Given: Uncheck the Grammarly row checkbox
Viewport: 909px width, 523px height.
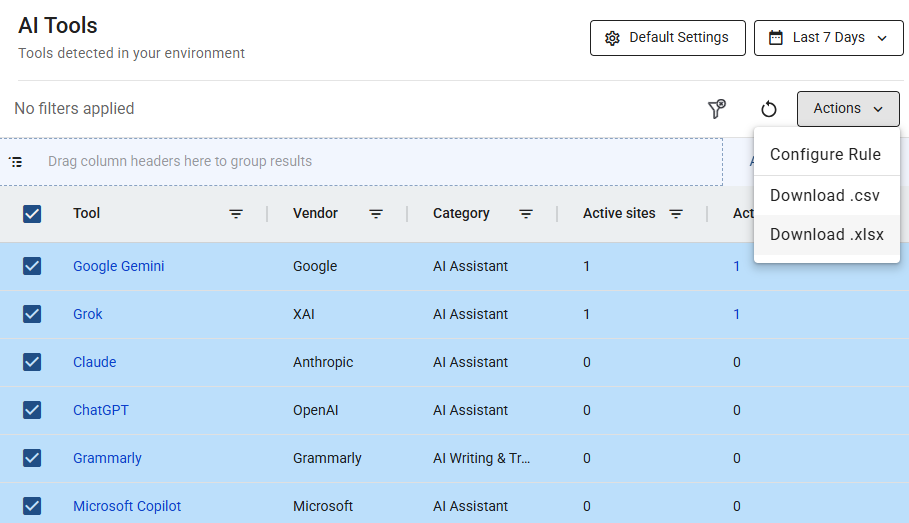Looking at the screenshot, I should [x=32, y=458].
